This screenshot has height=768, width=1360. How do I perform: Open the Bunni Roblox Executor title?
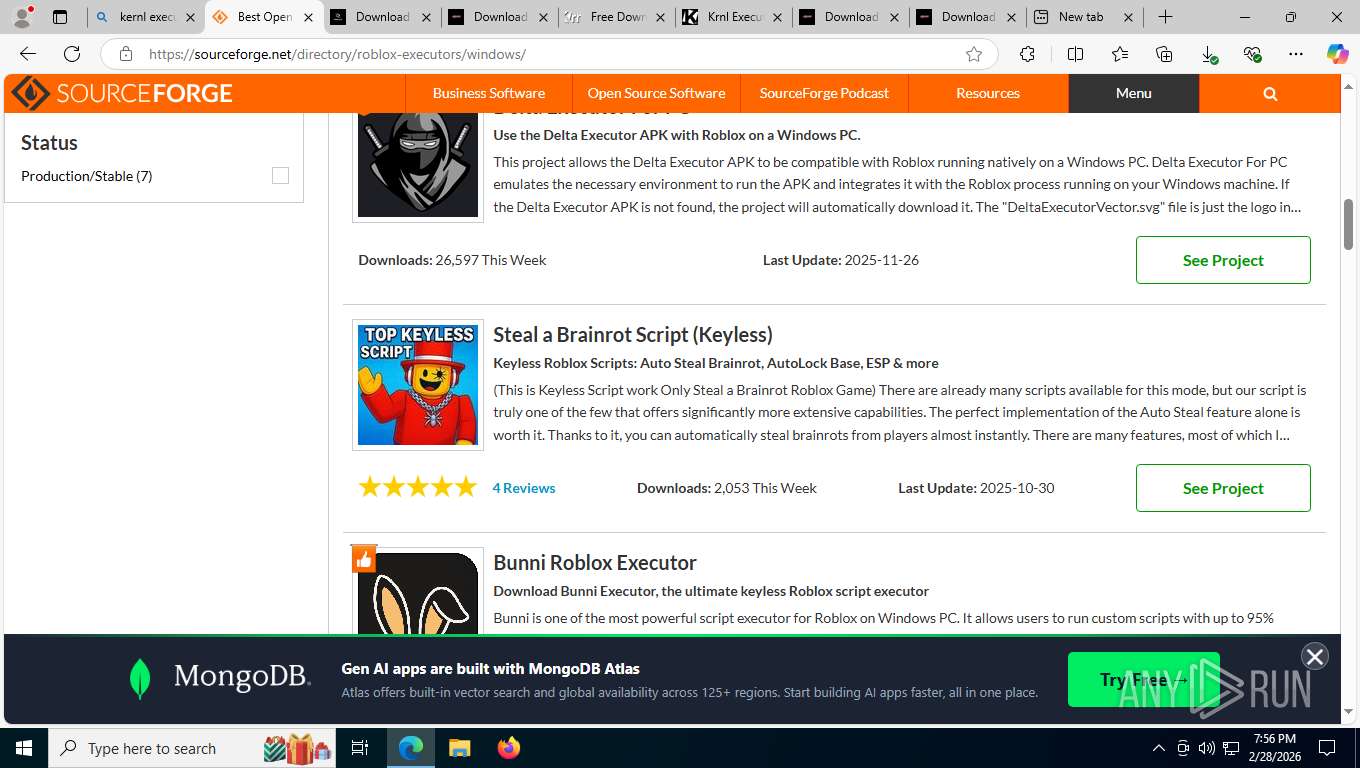coord(595,562)
